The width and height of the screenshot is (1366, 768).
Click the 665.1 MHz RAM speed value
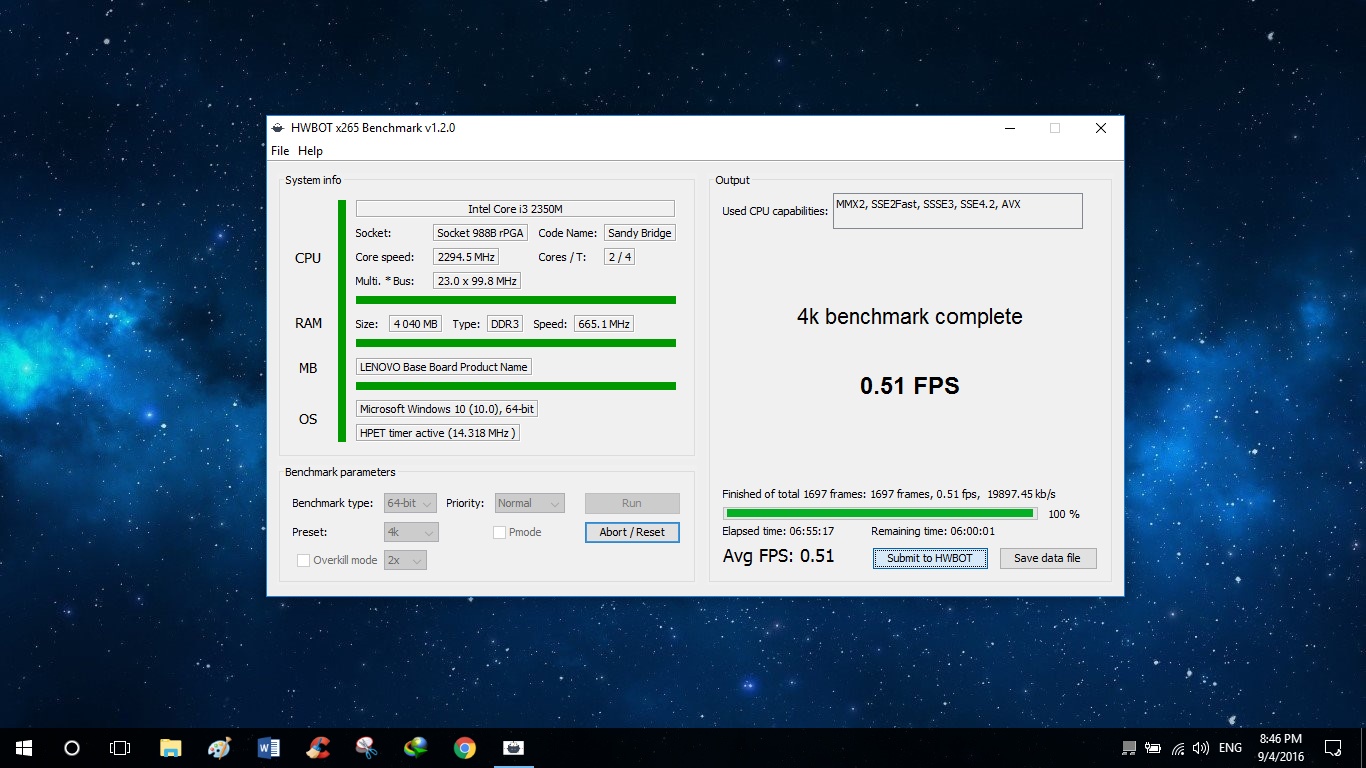tap(604, 324)
